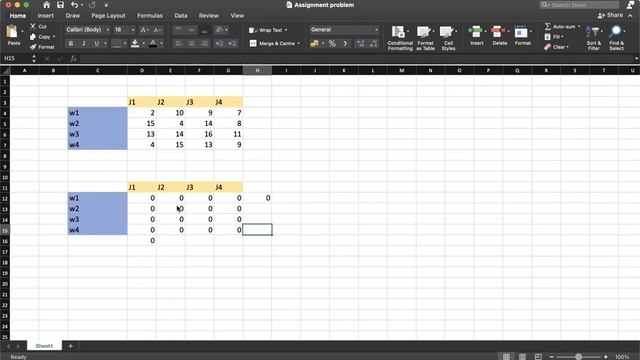This screenshot has height=360, width=640.
Task: Align text to the bottom of cell
Action: pyautogui.click(x=204, y=30)
